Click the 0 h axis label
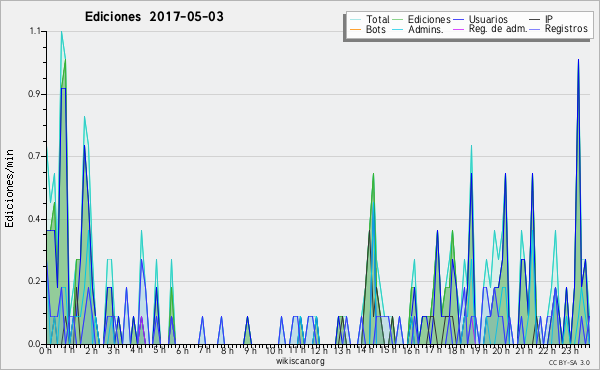 tap(45, 350)
